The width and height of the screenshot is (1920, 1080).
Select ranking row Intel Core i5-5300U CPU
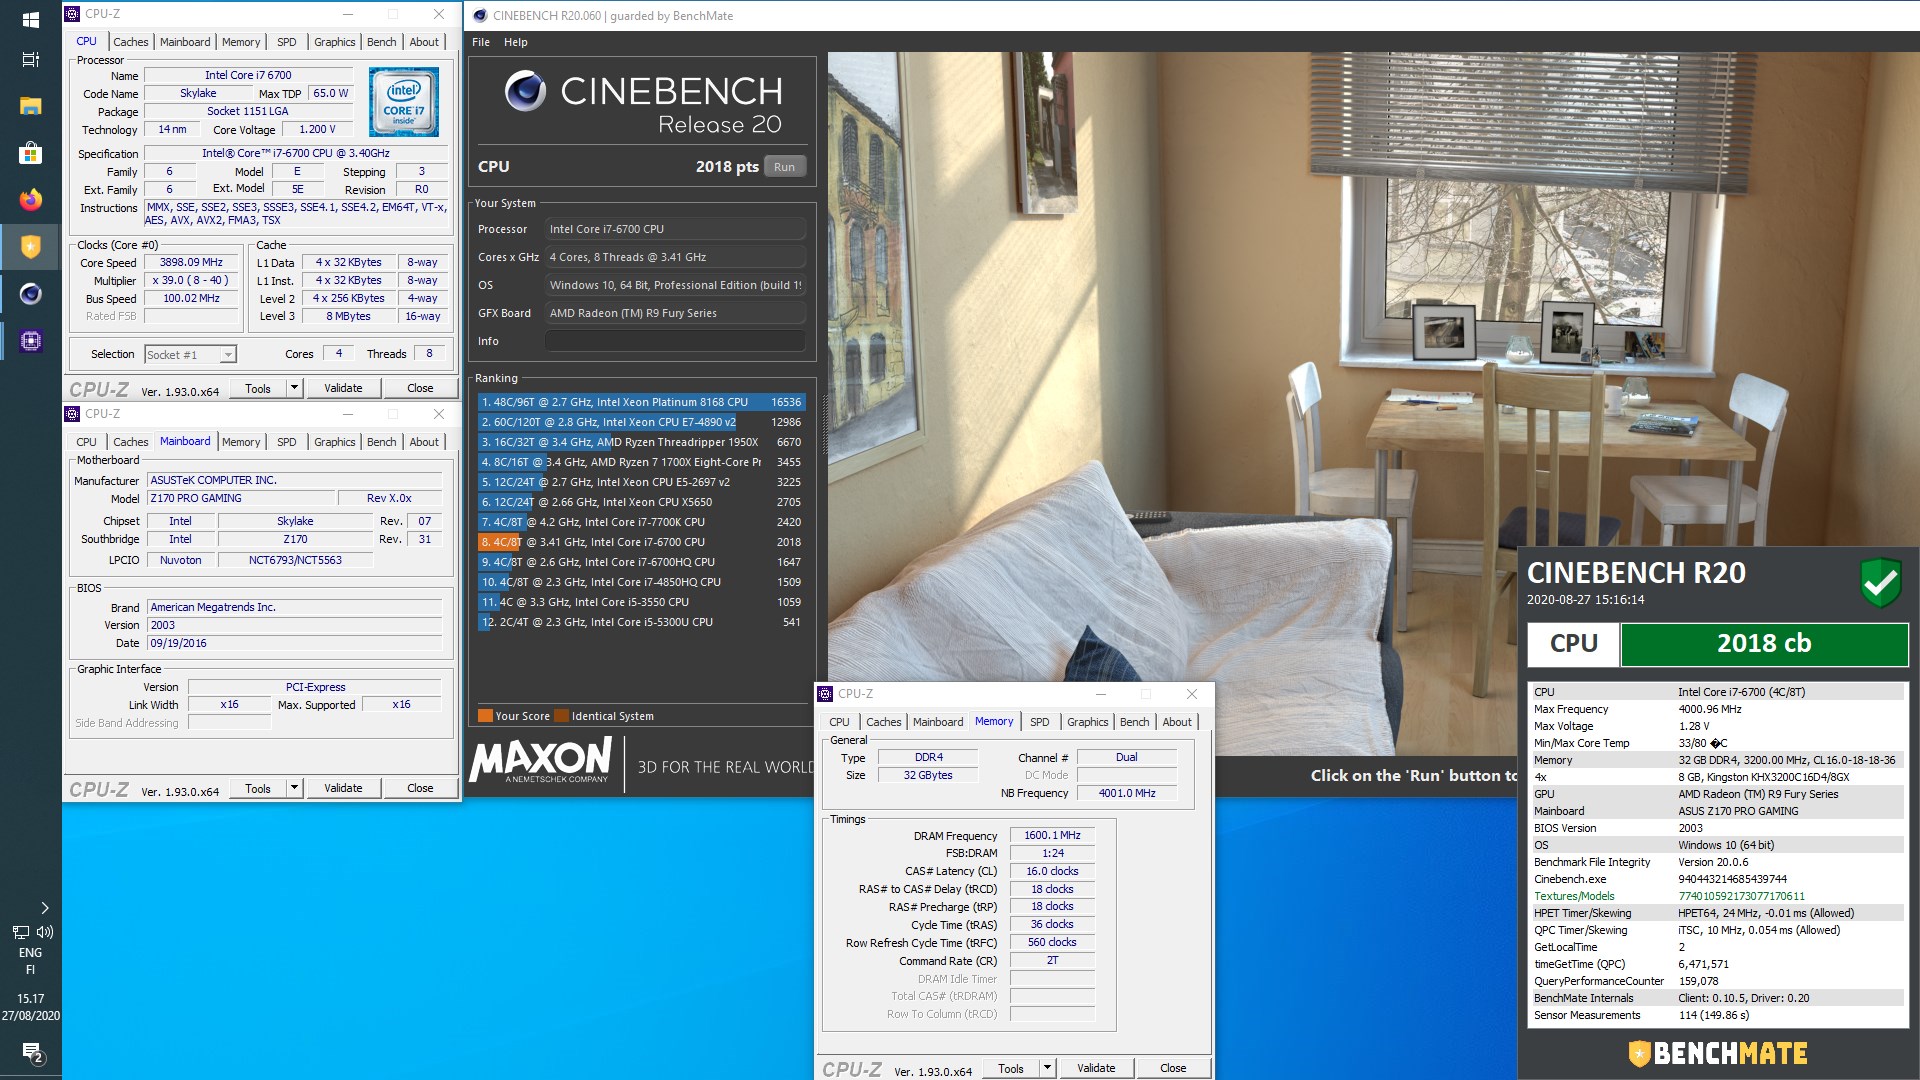pos(640,622)
